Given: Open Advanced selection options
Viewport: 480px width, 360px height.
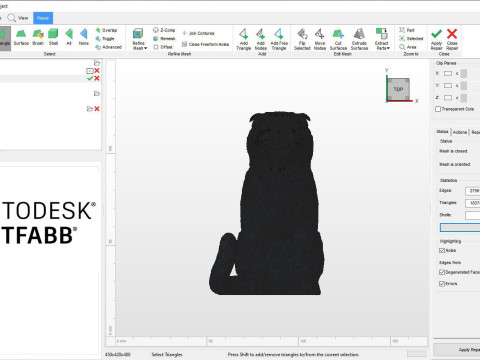Looking at the screenshot, I should 109,47.
